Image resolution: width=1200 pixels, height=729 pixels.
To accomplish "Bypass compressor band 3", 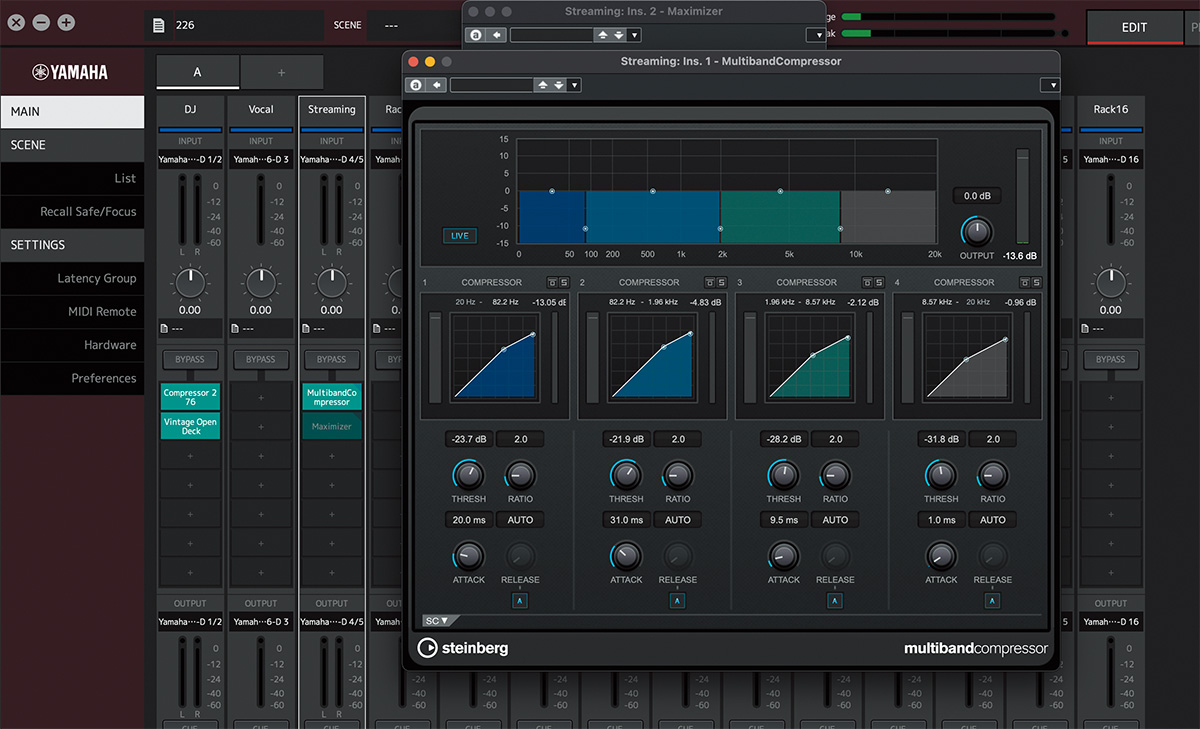I will pos(867,282).
